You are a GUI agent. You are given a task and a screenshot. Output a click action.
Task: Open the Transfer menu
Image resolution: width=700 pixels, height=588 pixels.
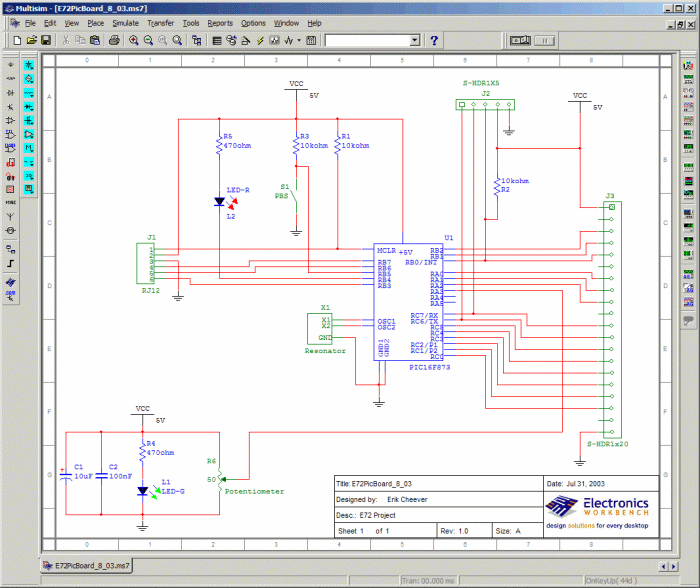[x=160, y=22]
